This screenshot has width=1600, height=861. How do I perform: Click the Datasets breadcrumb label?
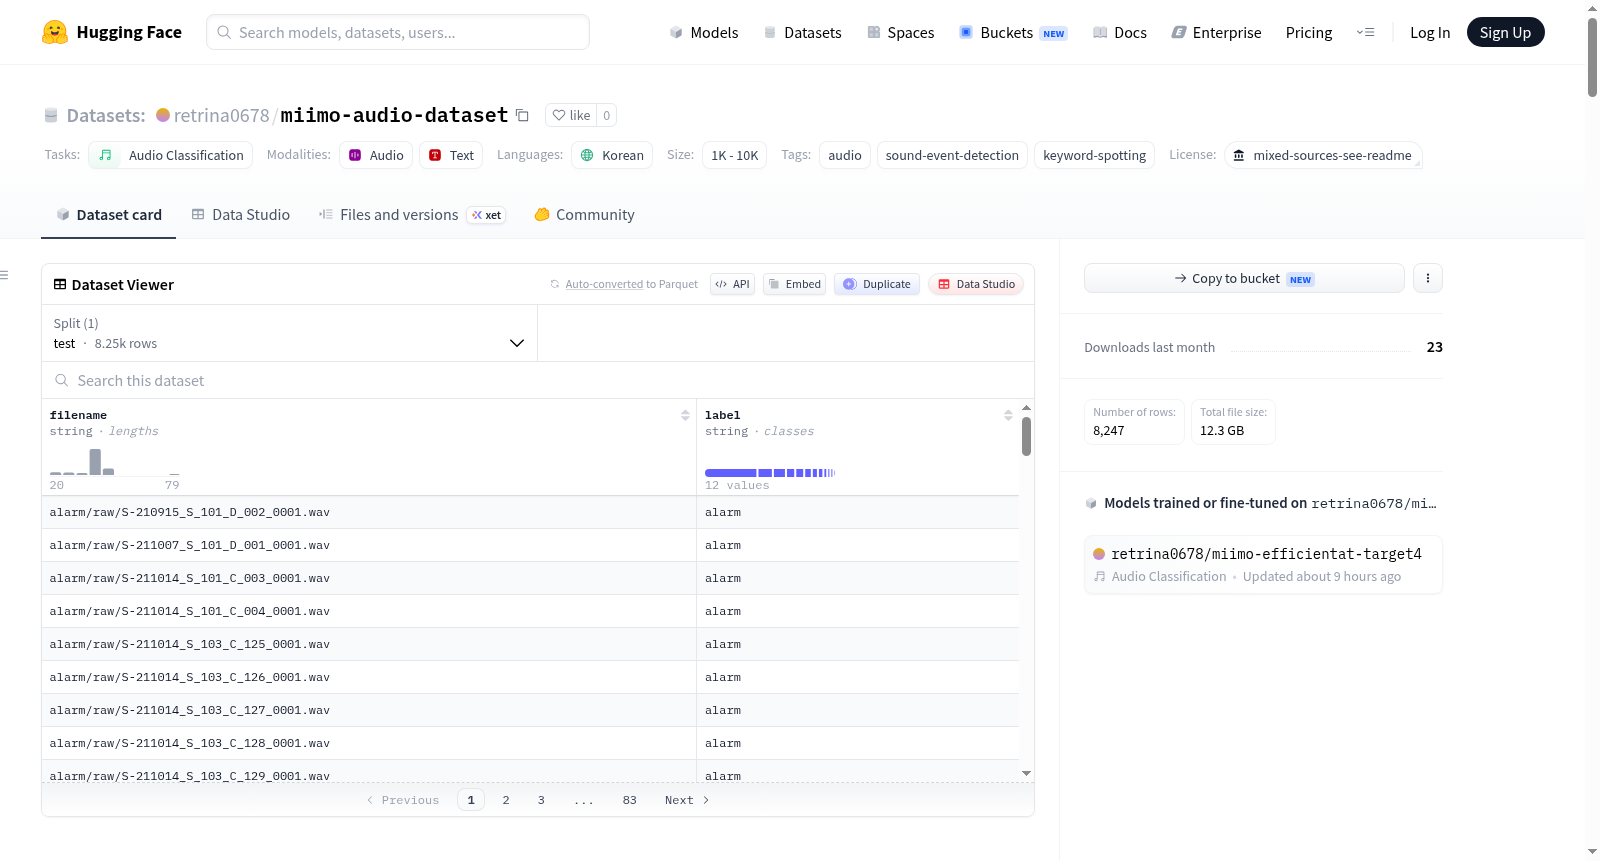[106, 115]
